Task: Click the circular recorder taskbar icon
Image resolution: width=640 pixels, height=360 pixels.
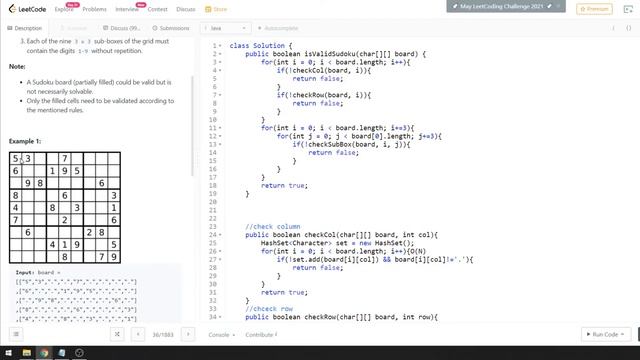Action: coord(79,353)
